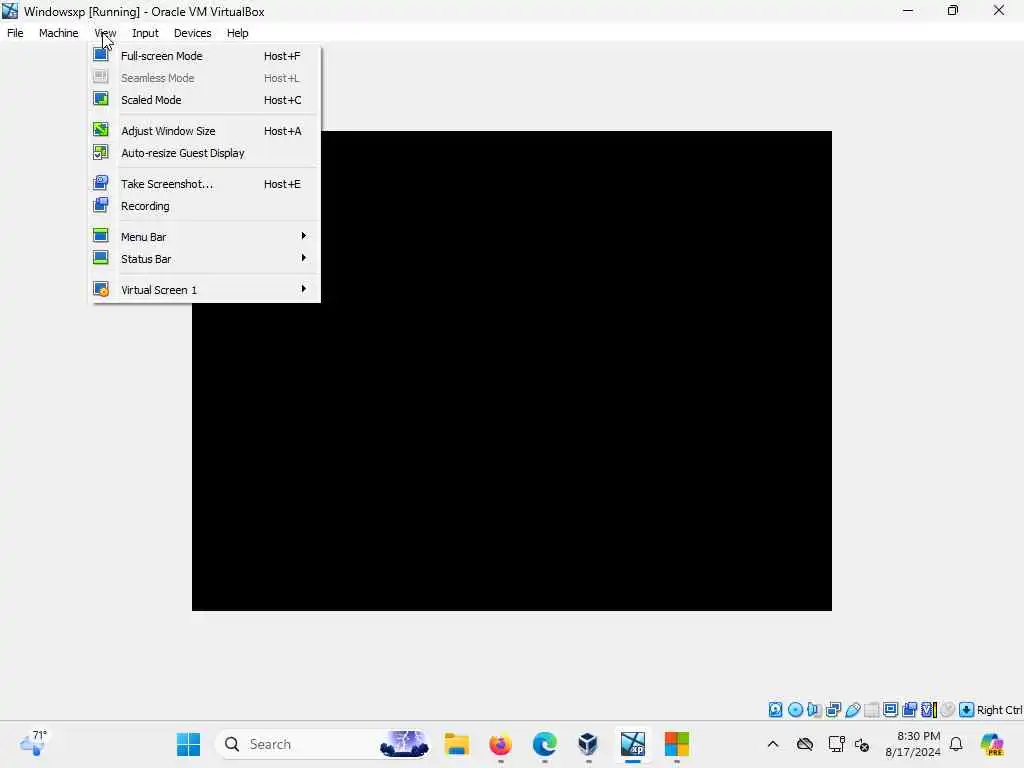Open the Input menu
Viewport: 1024px width, 768px height.
point(145,33)
